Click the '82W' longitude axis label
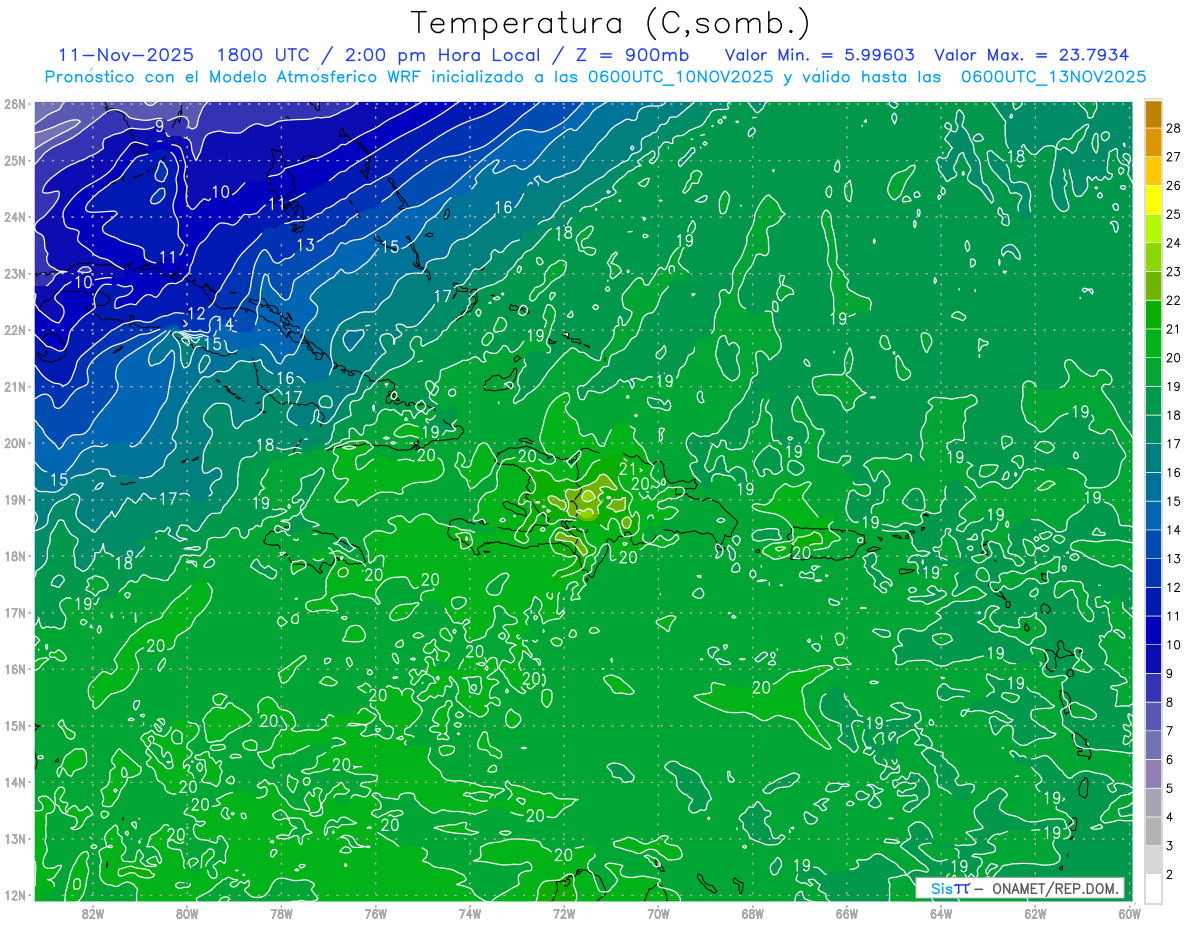The height and width of the screenshot is (927, 1200). (93, 913)
